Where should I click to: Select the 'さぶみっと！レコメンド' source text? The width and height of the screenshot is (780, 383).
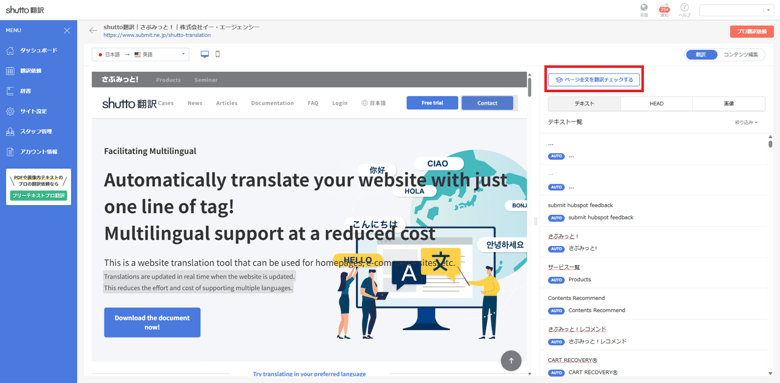[576, 329]
